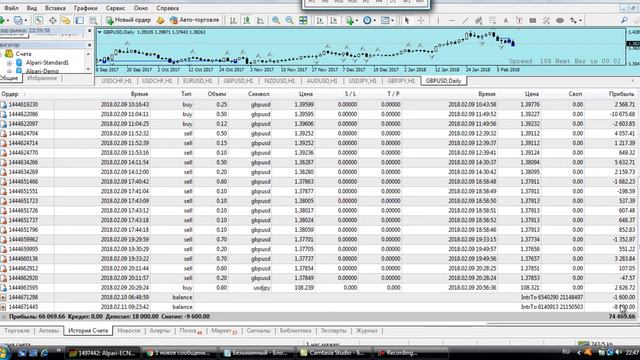The width and height of the screenshot is (640, 360).
Task: Tile chart windows icon
Action: click(x=303, y=20)
